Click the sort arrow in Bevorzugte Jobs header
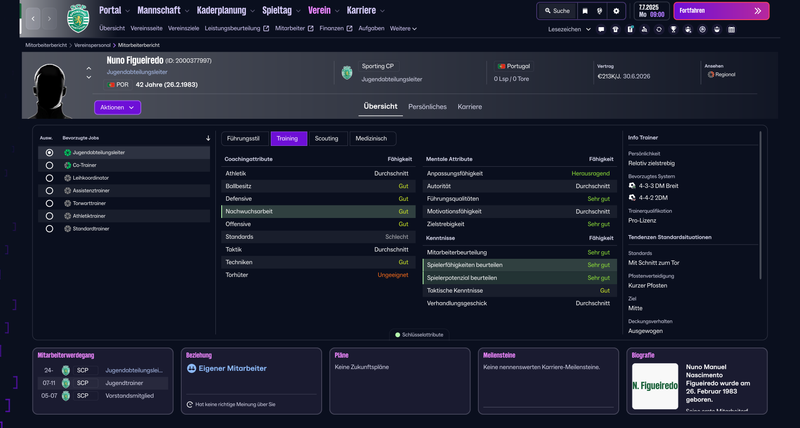The image size is (800, 428). point(208,138)
